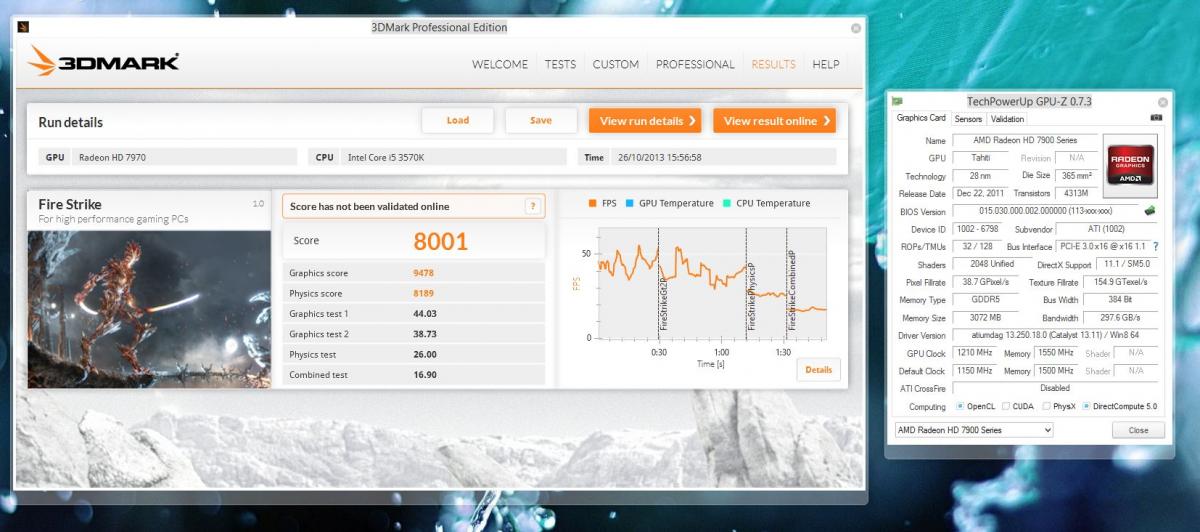Click View run details button
The image size is (1200, 532).
645,120
